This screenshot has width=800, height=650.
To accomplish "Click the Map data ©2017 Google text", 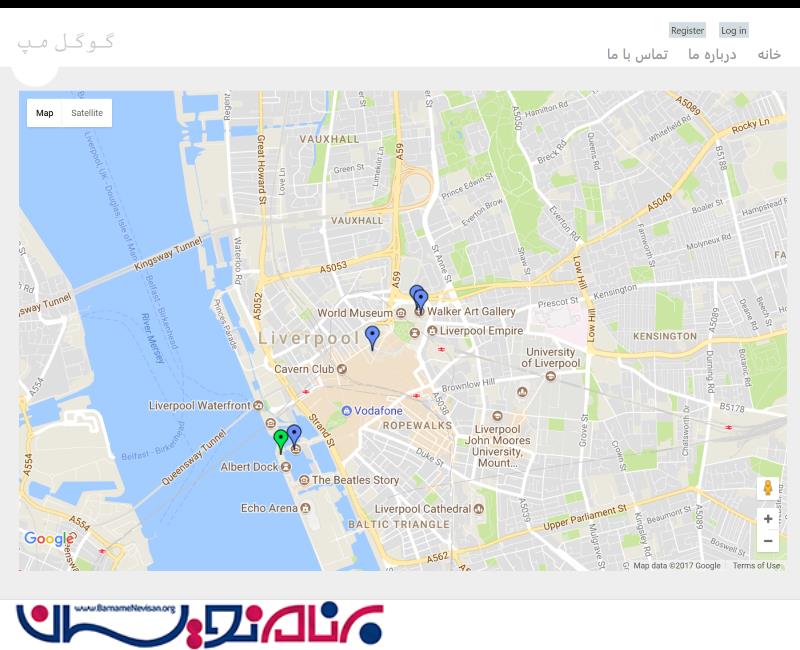I will pyautogui.click(x=677, y=565).
